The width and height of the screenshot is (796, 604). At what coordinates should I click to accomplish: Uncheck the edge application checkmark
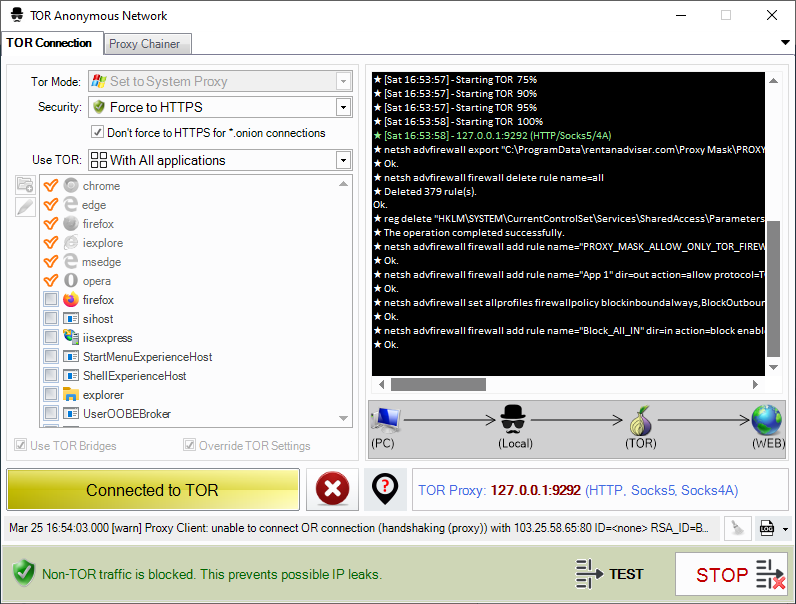pyautogui.click(x=51, y=205)
